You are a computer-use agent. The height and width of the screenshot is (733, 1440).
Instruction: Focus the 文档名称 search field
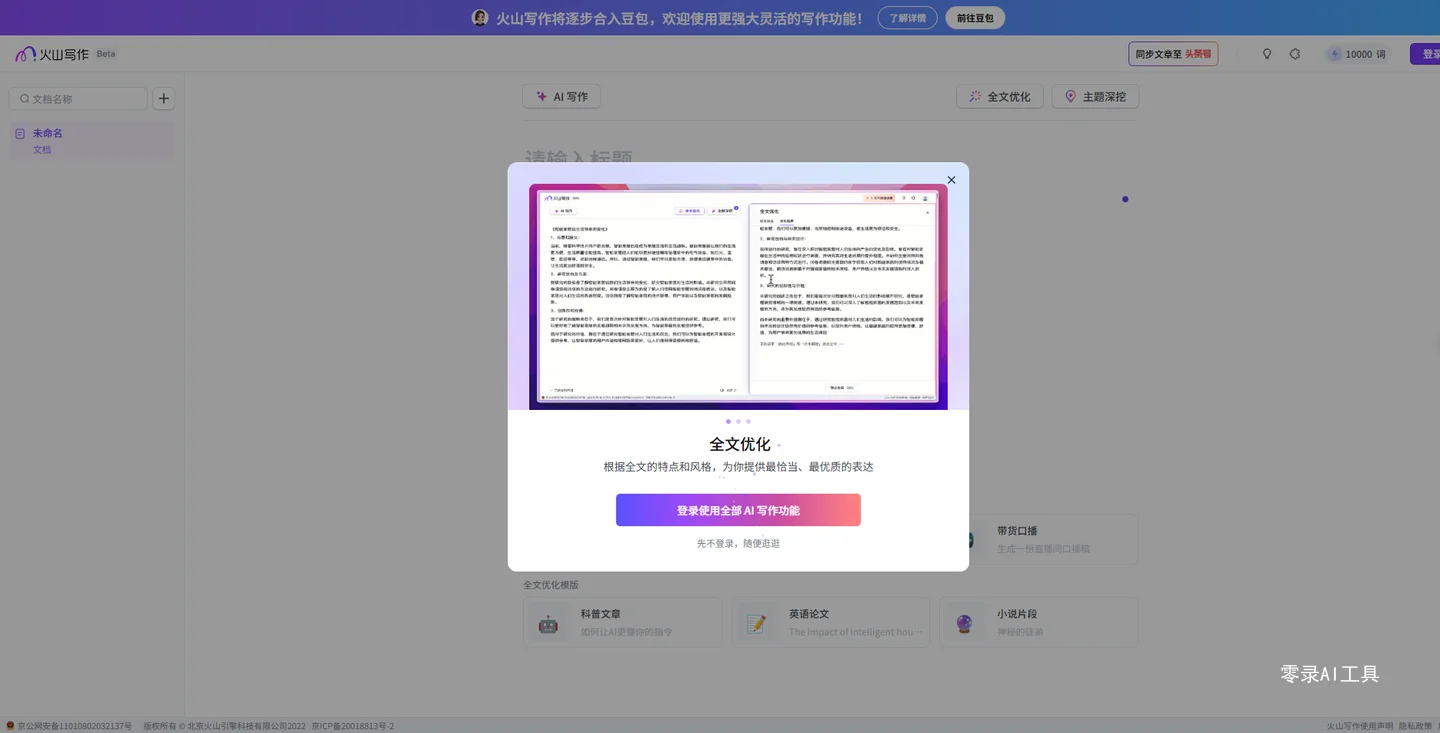78,99
